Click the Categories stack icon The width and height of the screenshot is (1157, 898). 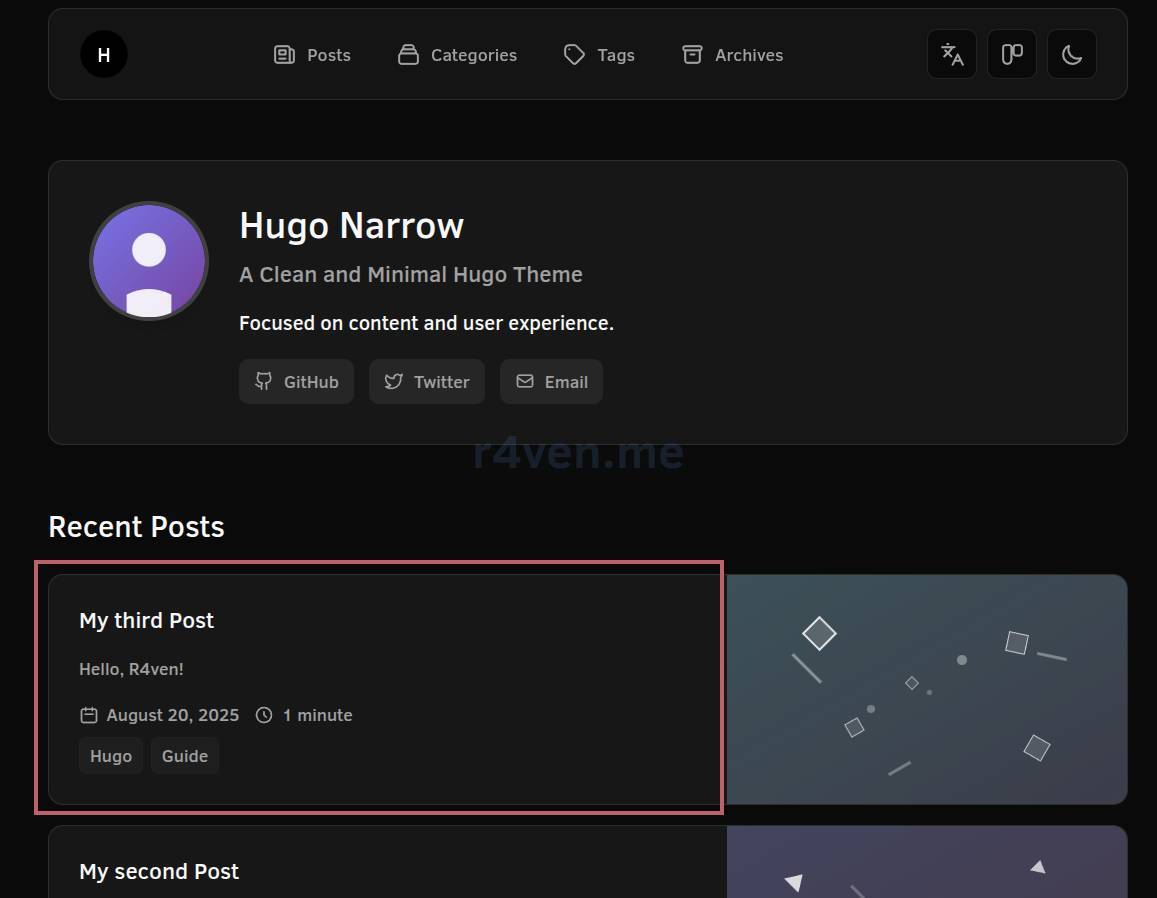(x=408, y=55)
